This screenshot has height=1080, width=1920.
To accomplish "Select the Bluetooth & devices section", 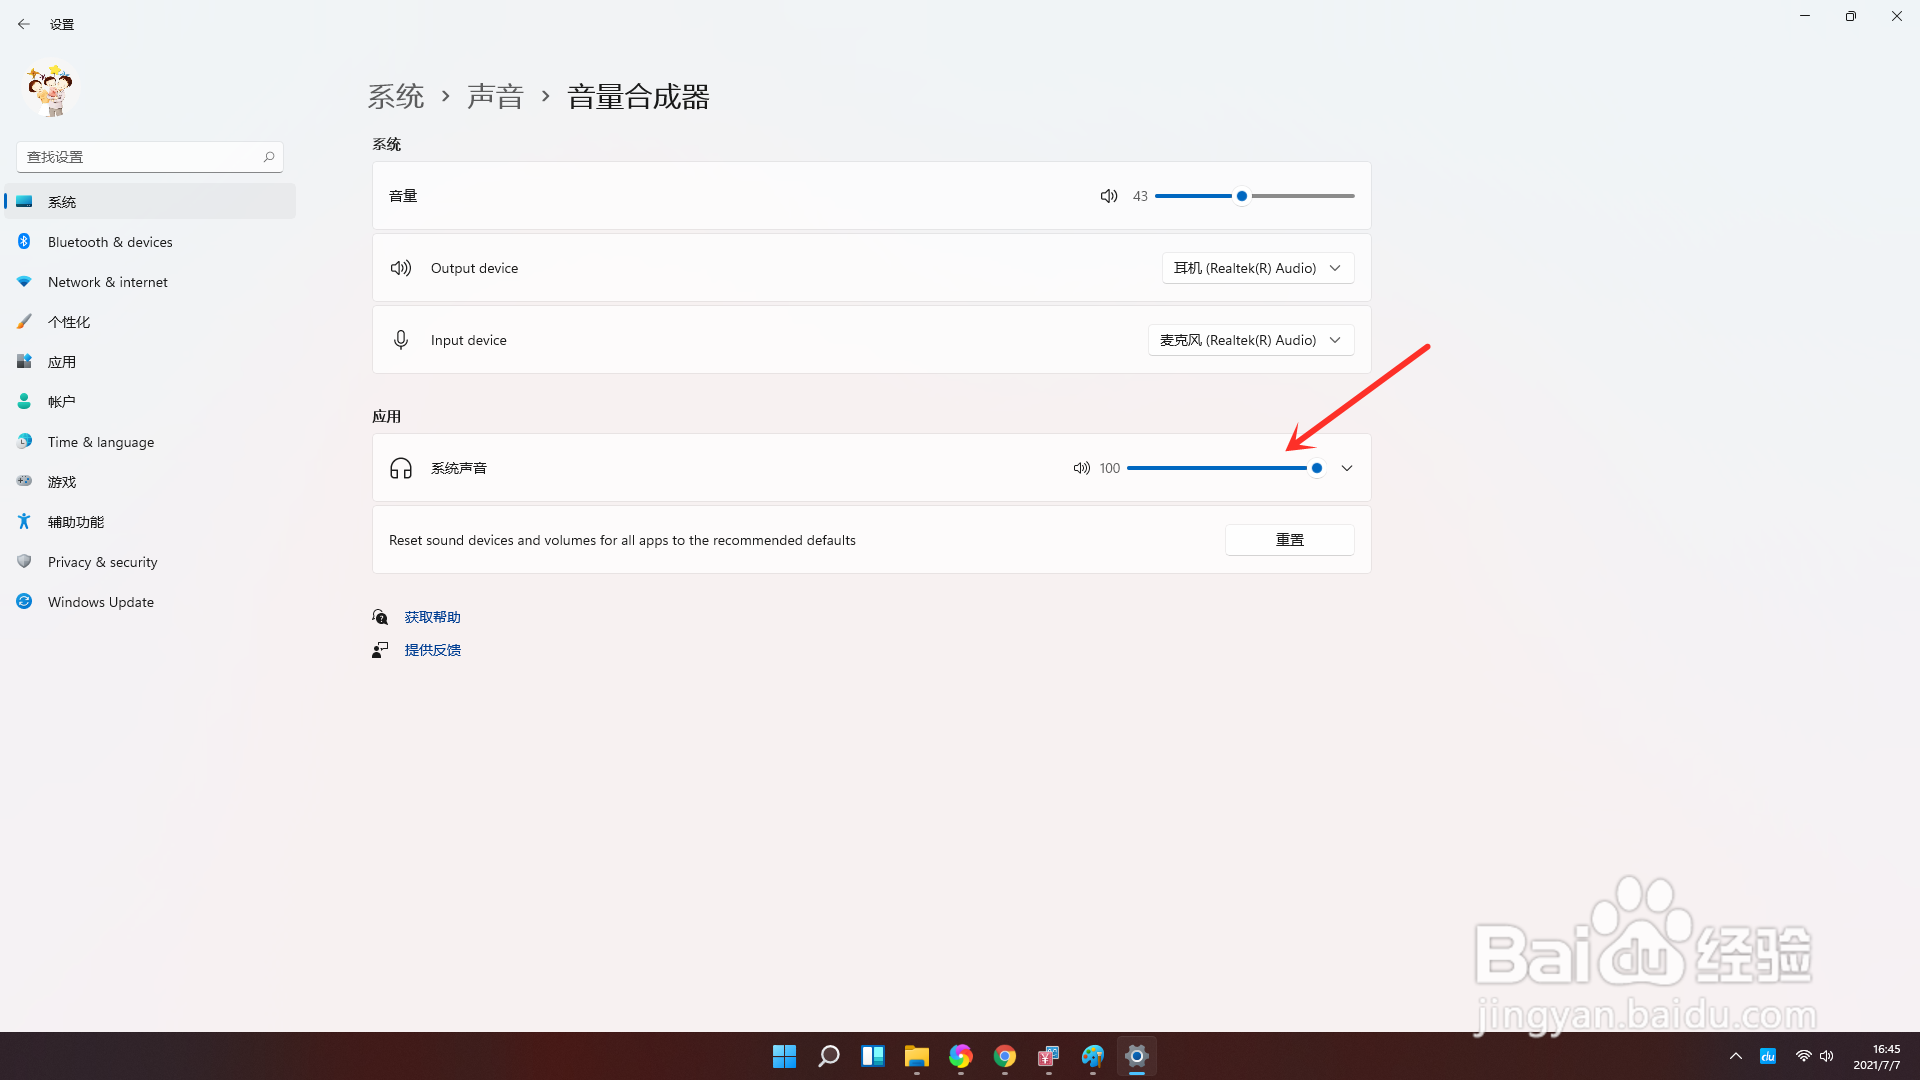I will (x=110, y=241).
